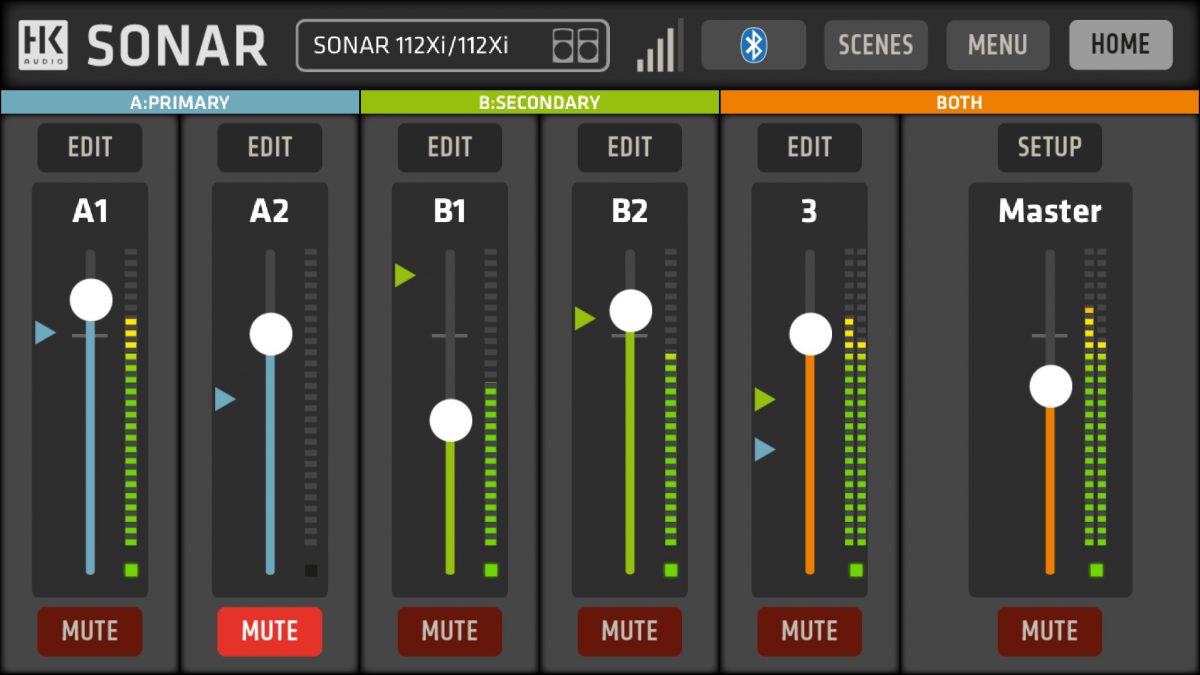
Task: Click the dual speaker icon in device box
Action: point(576,46)
